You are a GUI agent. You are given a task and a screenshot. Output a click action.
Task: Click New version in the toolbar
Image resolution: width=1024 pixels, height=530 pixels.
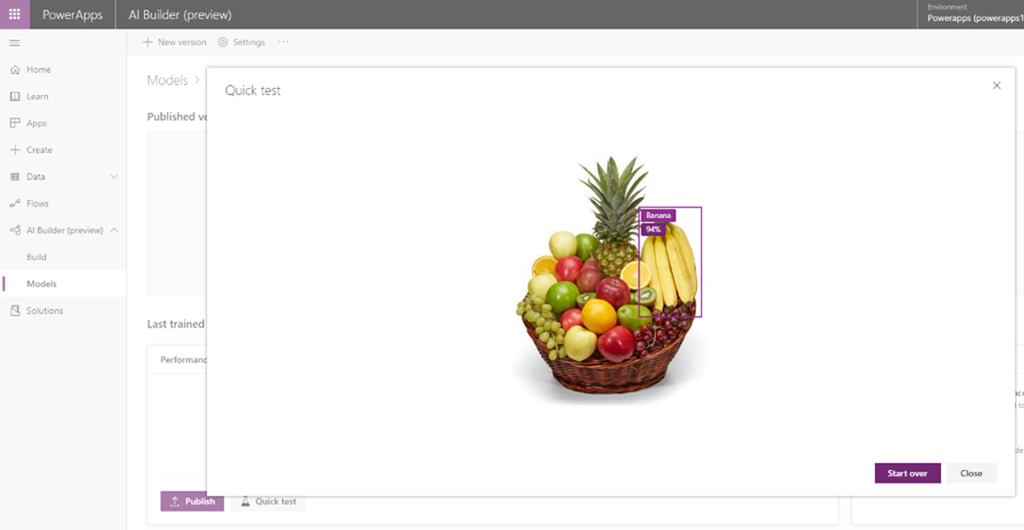(174, 42)
